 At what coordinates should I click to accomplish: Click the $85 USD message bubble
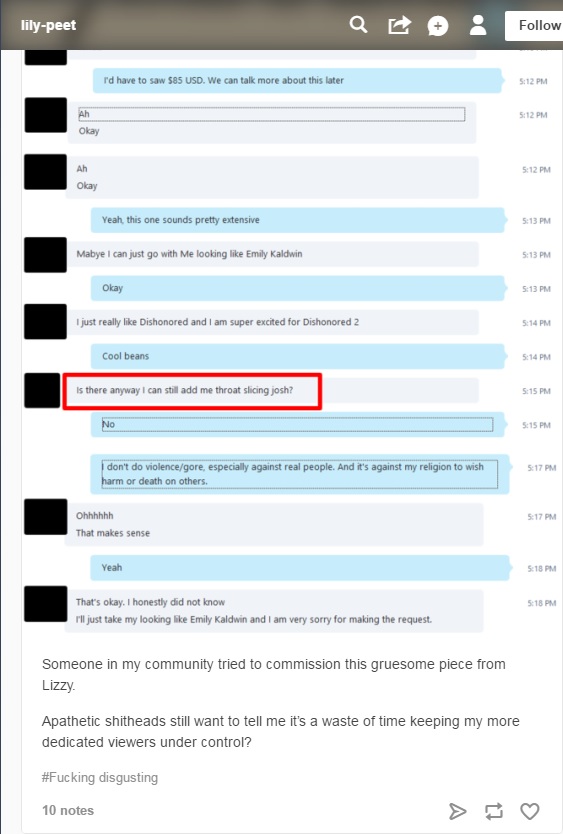pyautogui.click(x=297, y=80)
